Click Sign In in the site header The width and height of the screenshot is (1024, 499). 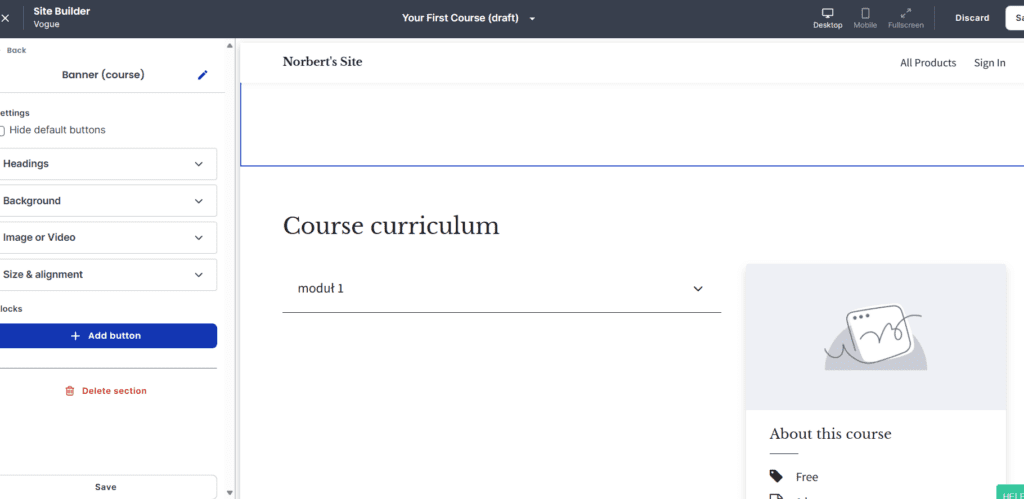click(x=989, y=63)
